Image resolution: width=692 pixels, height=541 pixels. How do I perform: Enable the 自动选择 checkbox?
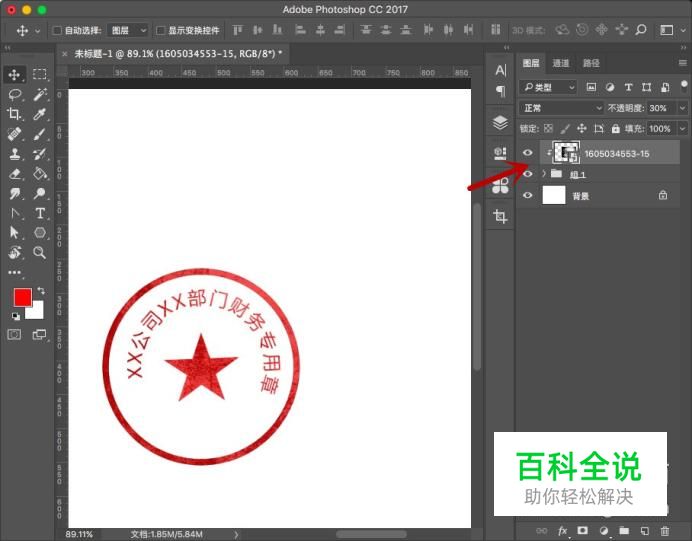(x=57, y=30)
